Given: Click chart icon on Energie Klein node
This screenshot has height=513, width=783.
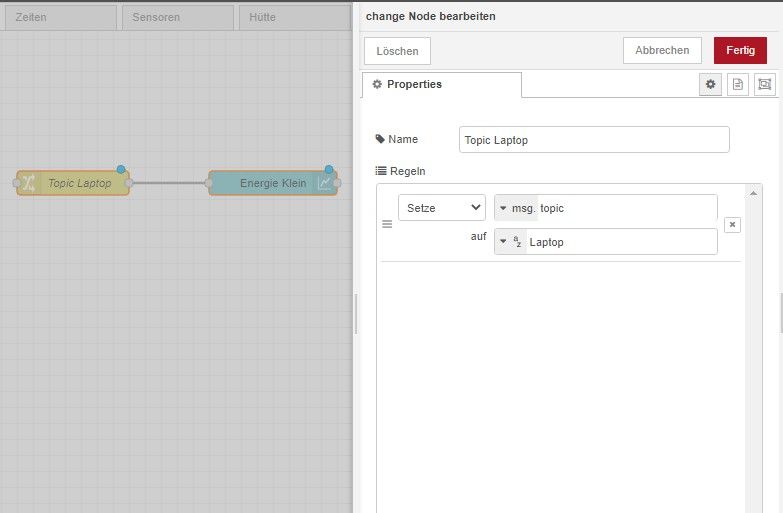Looking at the screenshot, I should pos(325,183).
